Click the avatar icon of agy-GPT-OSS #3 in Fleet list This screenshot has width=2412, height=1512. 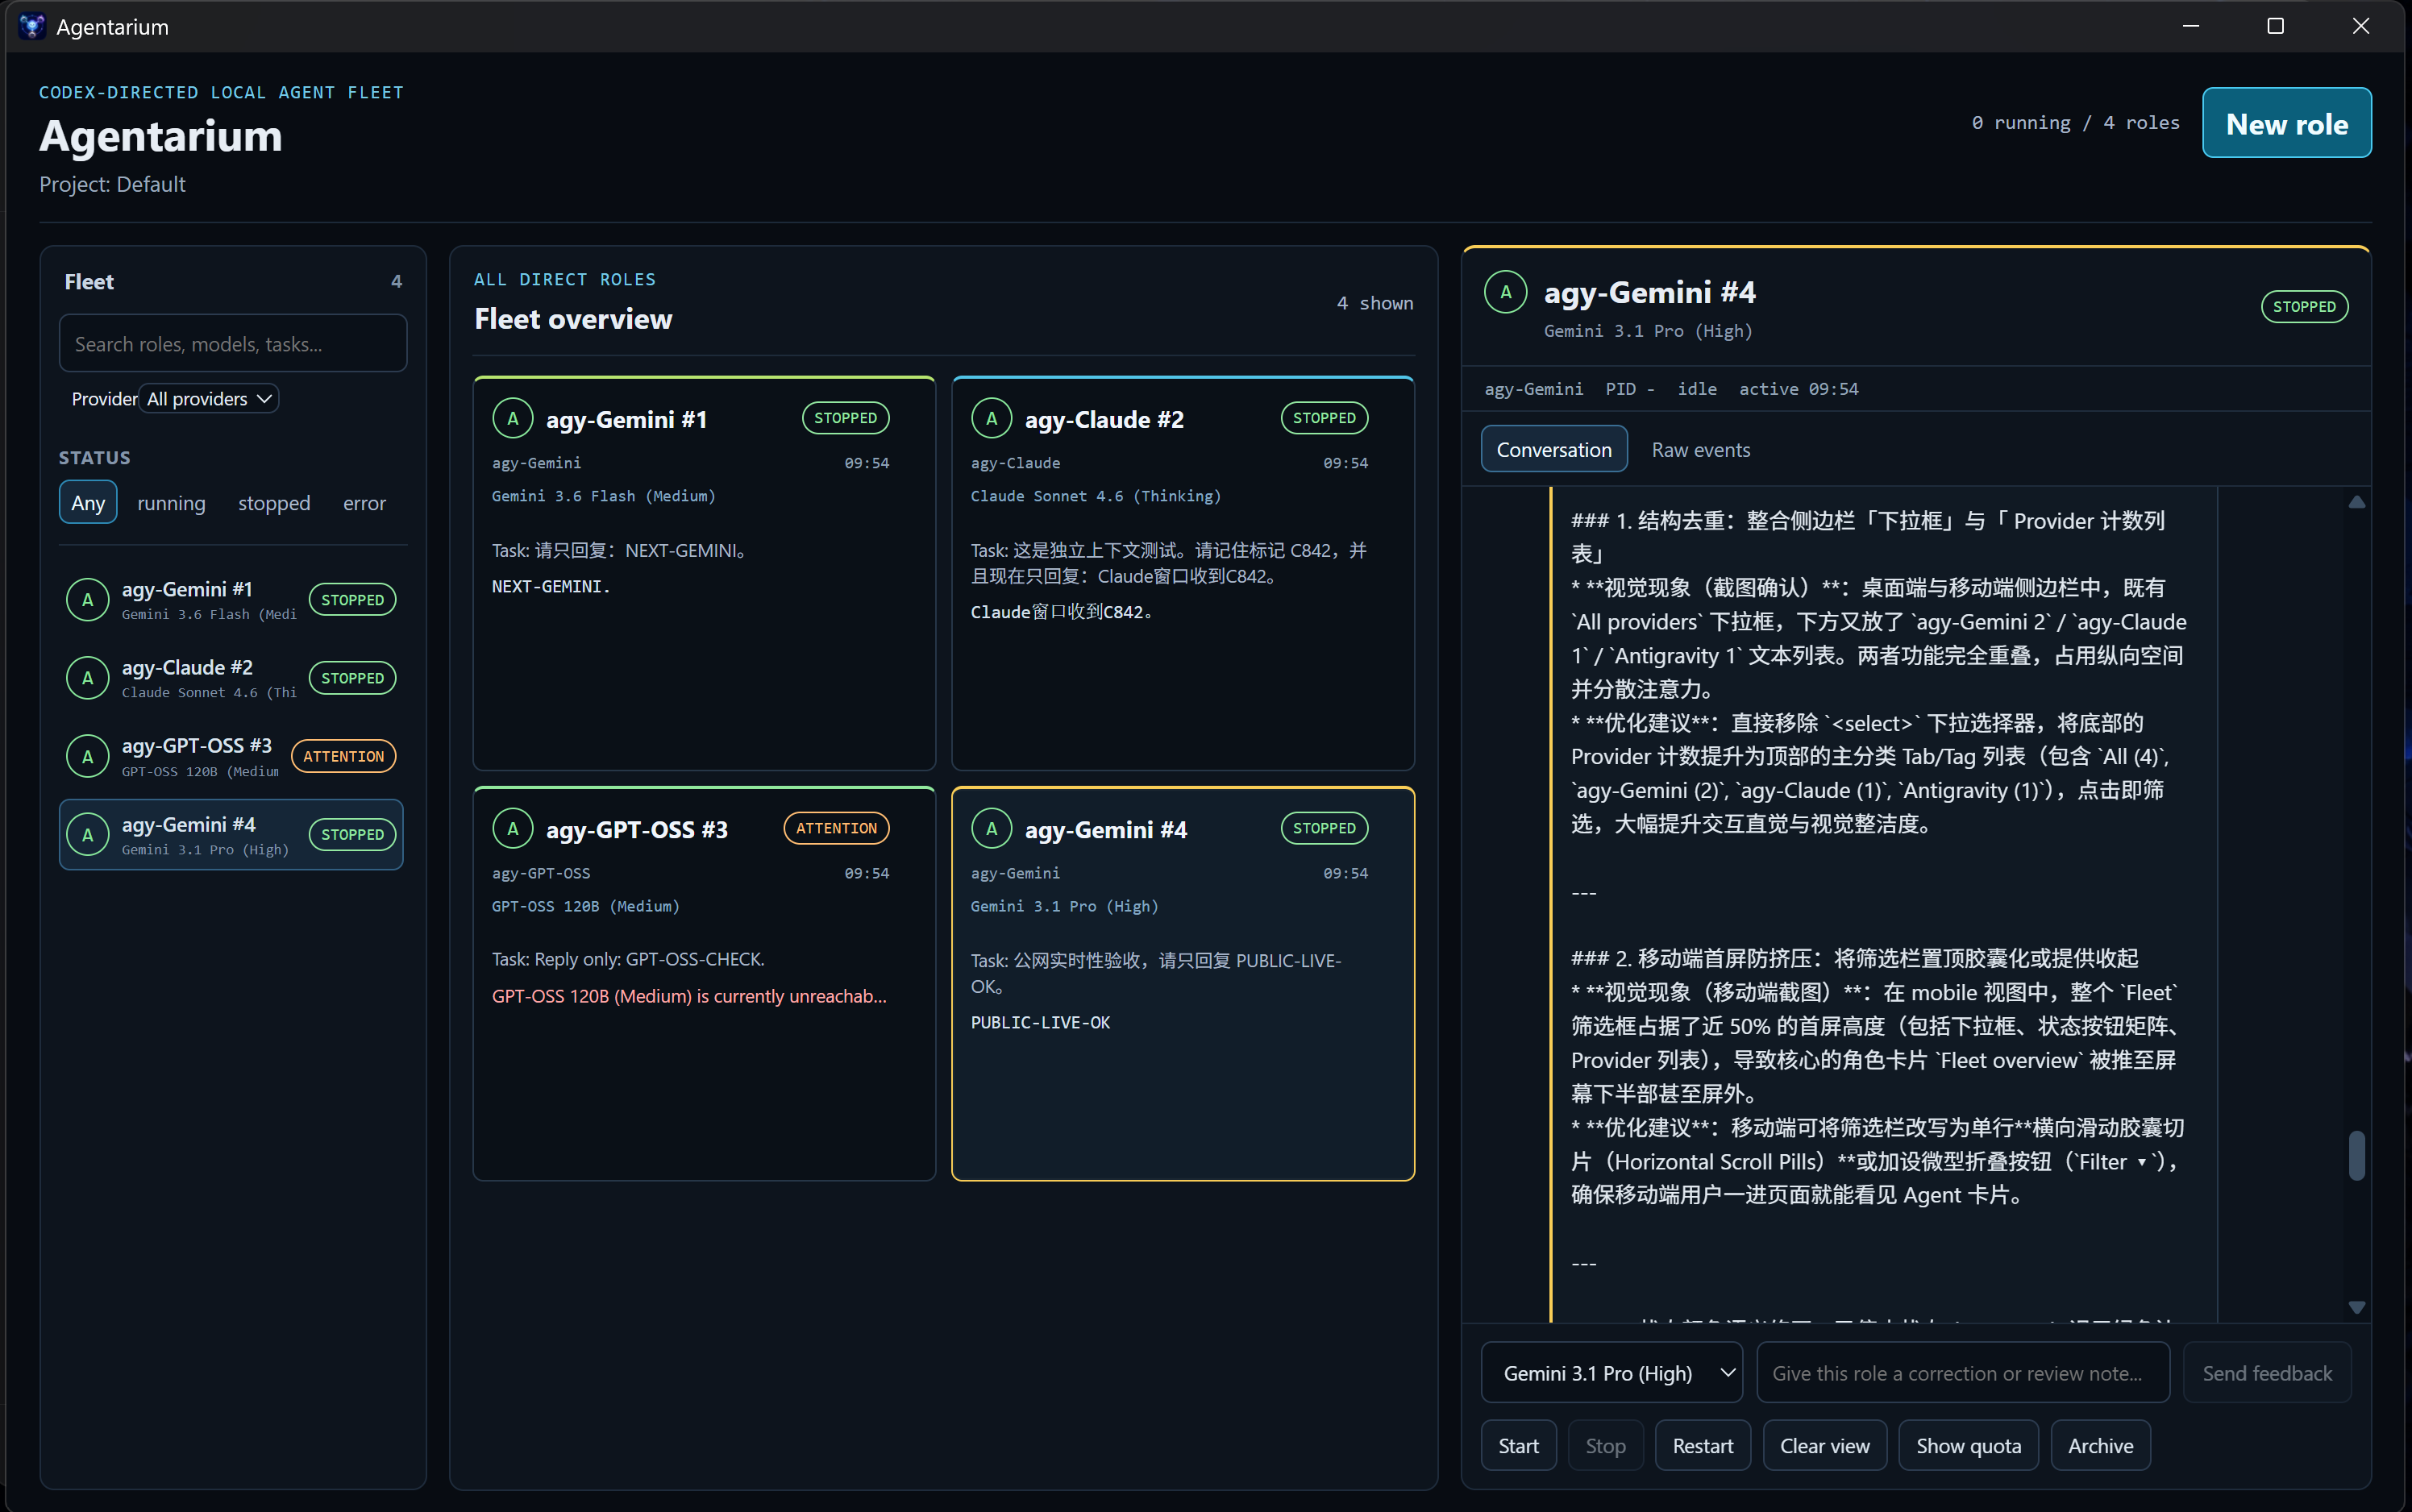tap(88, 757)
